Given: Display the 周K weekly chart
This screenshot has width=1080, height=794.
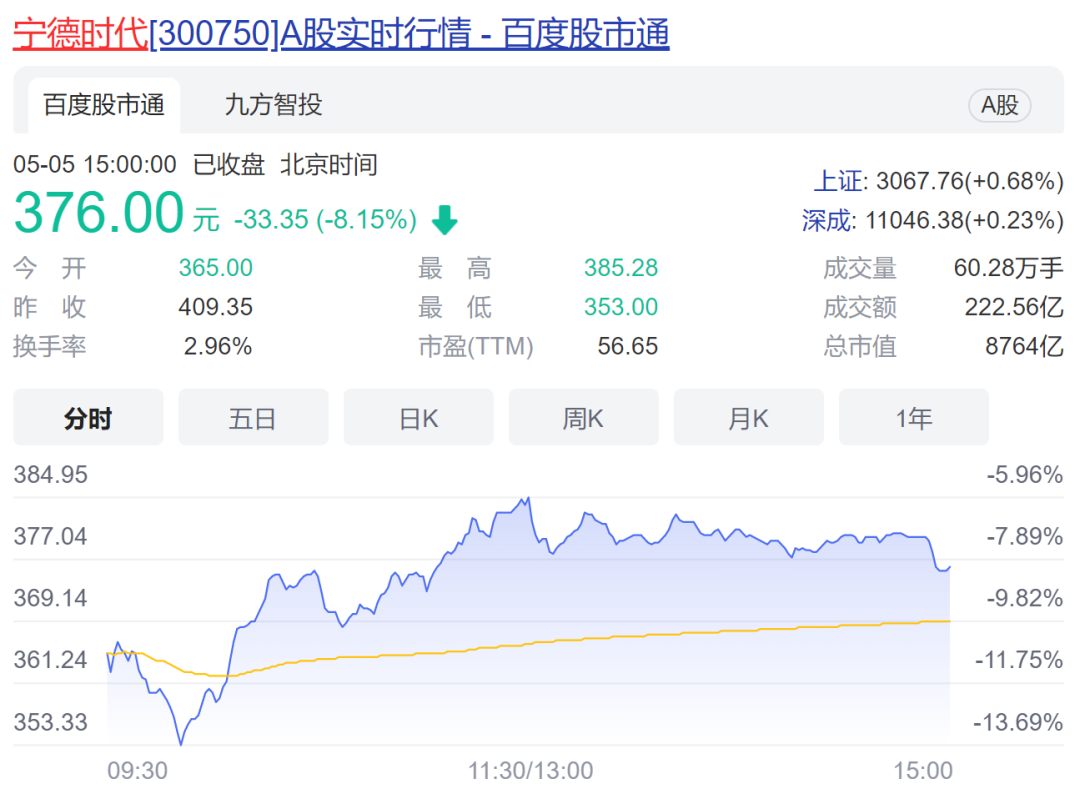Looking at the screenshot, I should tap(583, 418).
